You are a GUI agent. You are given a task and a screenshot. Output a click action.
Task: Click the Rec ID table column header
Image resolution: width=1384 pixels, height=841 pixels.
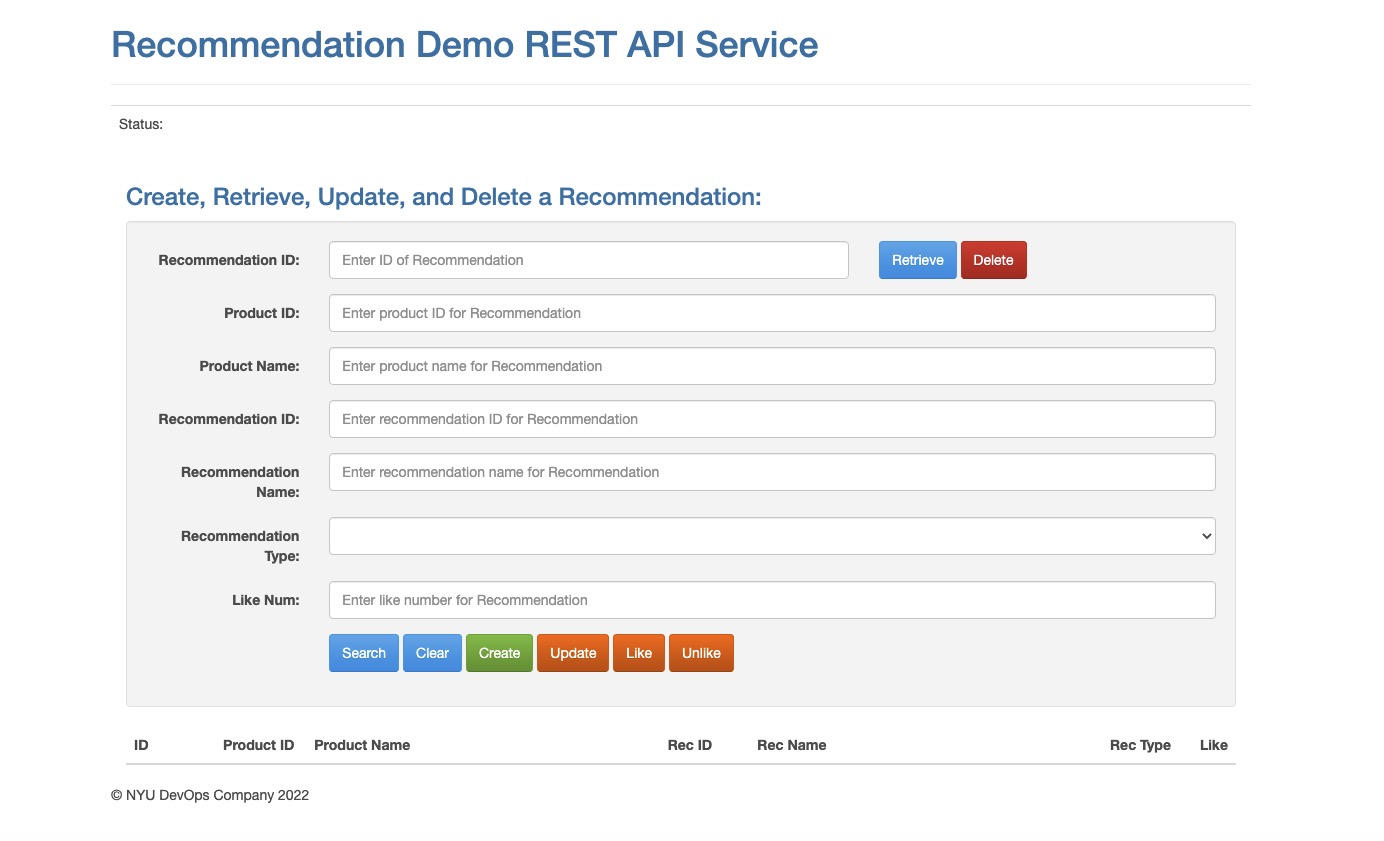689,745
